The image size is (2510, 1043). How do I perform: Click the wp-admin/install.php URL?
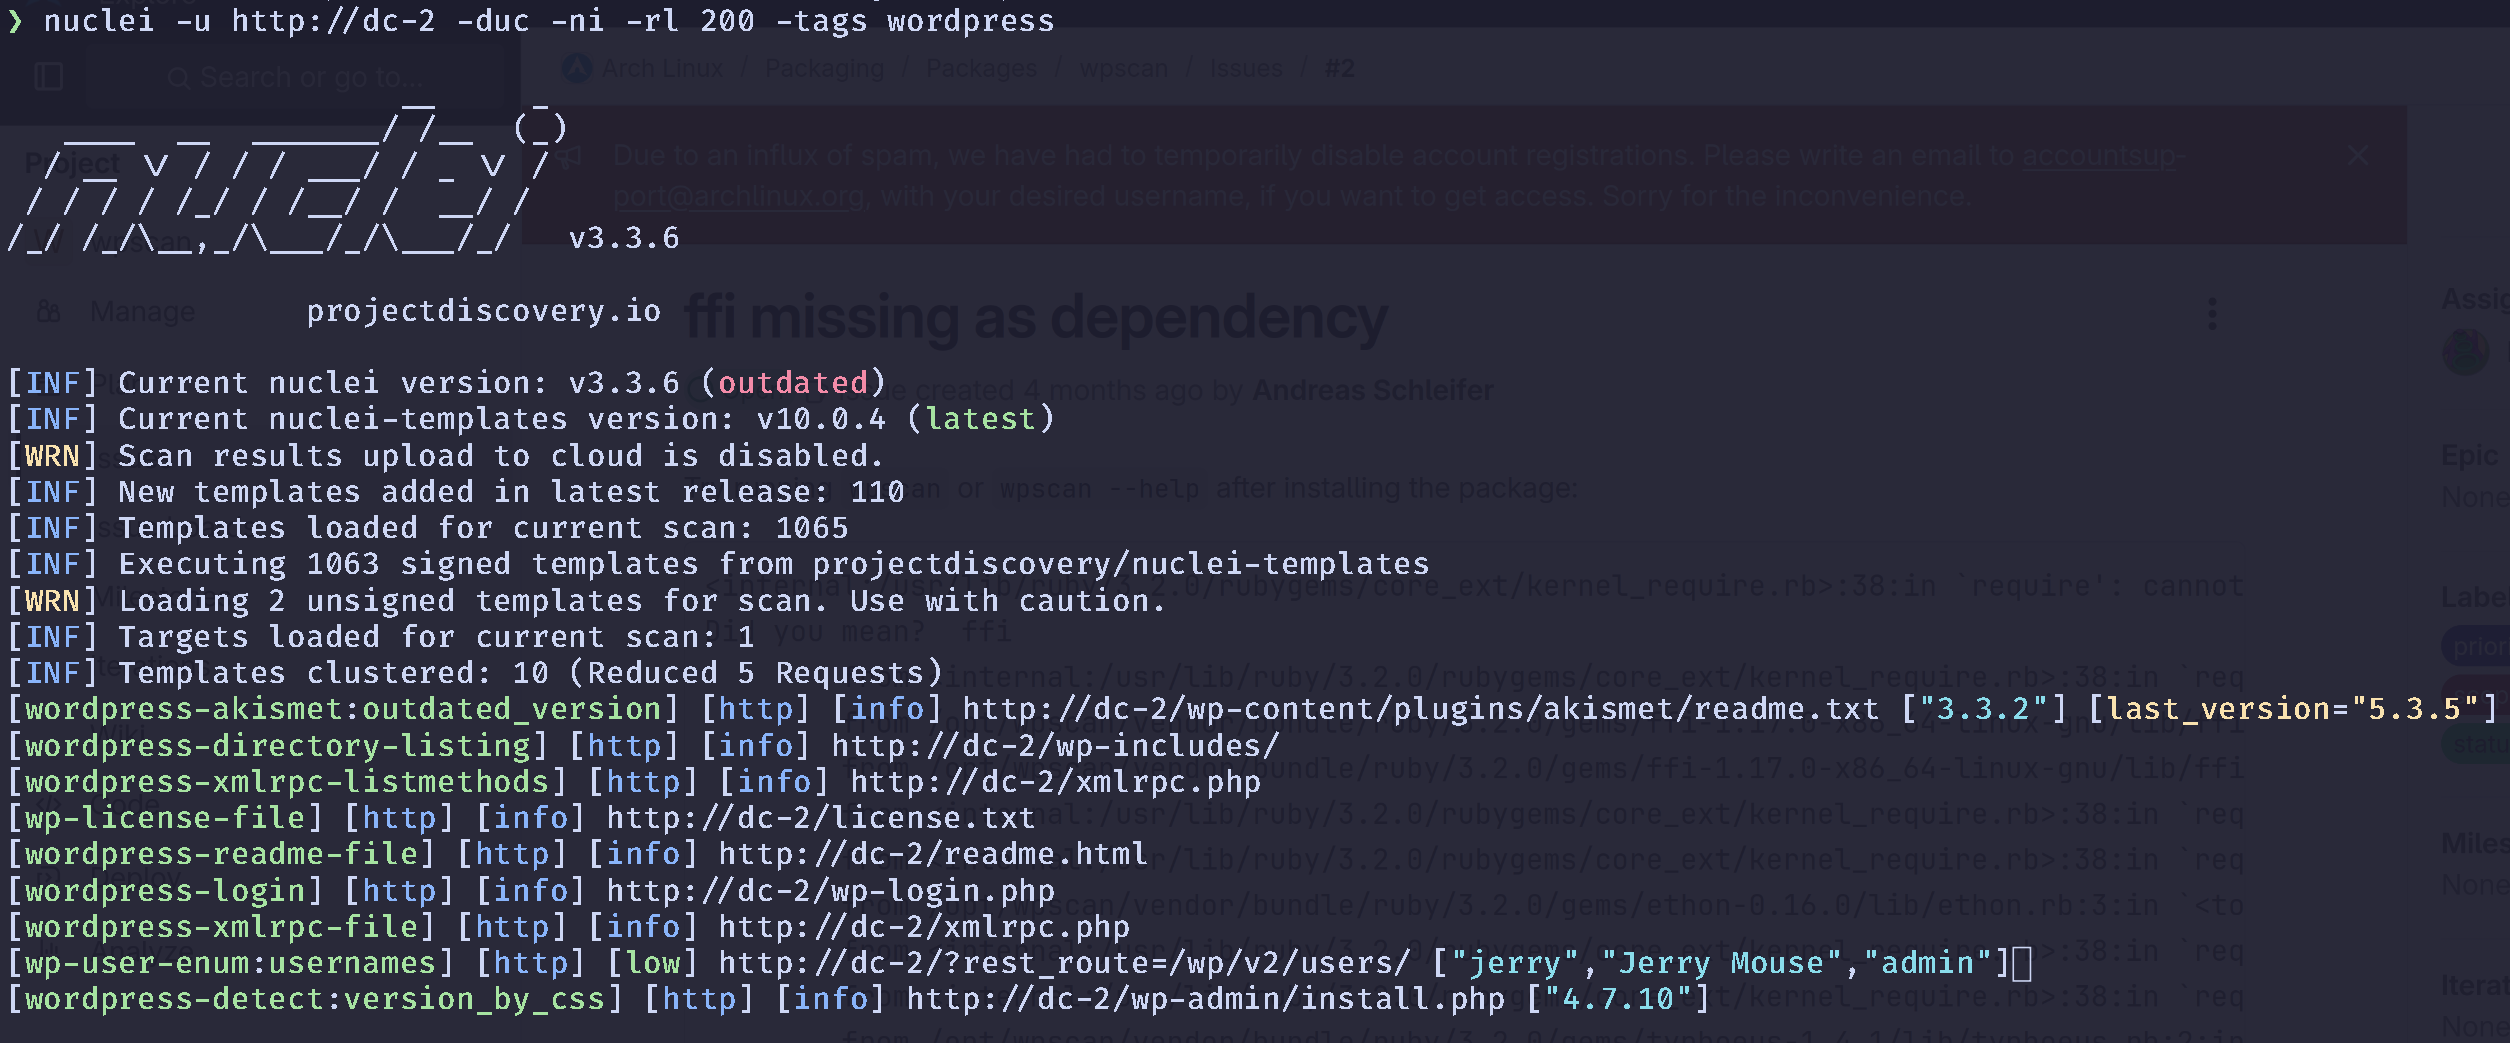point(1205,999)
